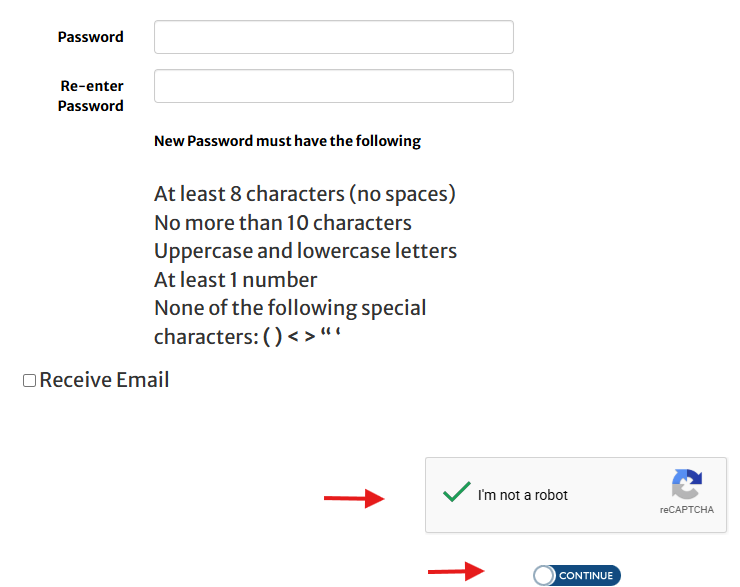740x587 pixels.
Task: Click the small "reCAPTCHA" text under the logo
Action: (x=686, y=510)
